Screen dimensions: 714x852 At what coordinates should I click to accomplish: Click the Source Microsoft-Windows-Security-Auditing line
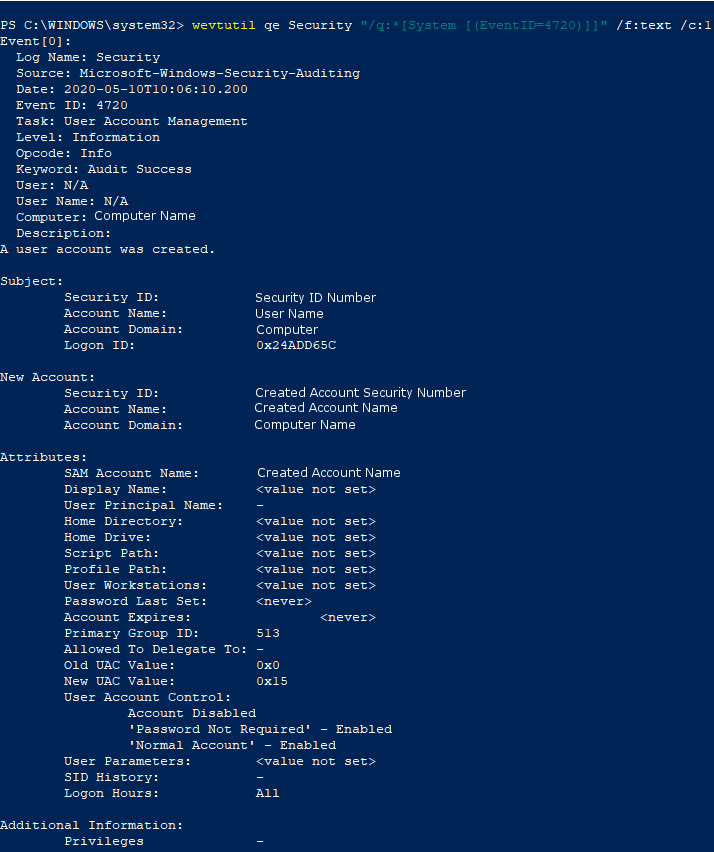click(188, 73)
